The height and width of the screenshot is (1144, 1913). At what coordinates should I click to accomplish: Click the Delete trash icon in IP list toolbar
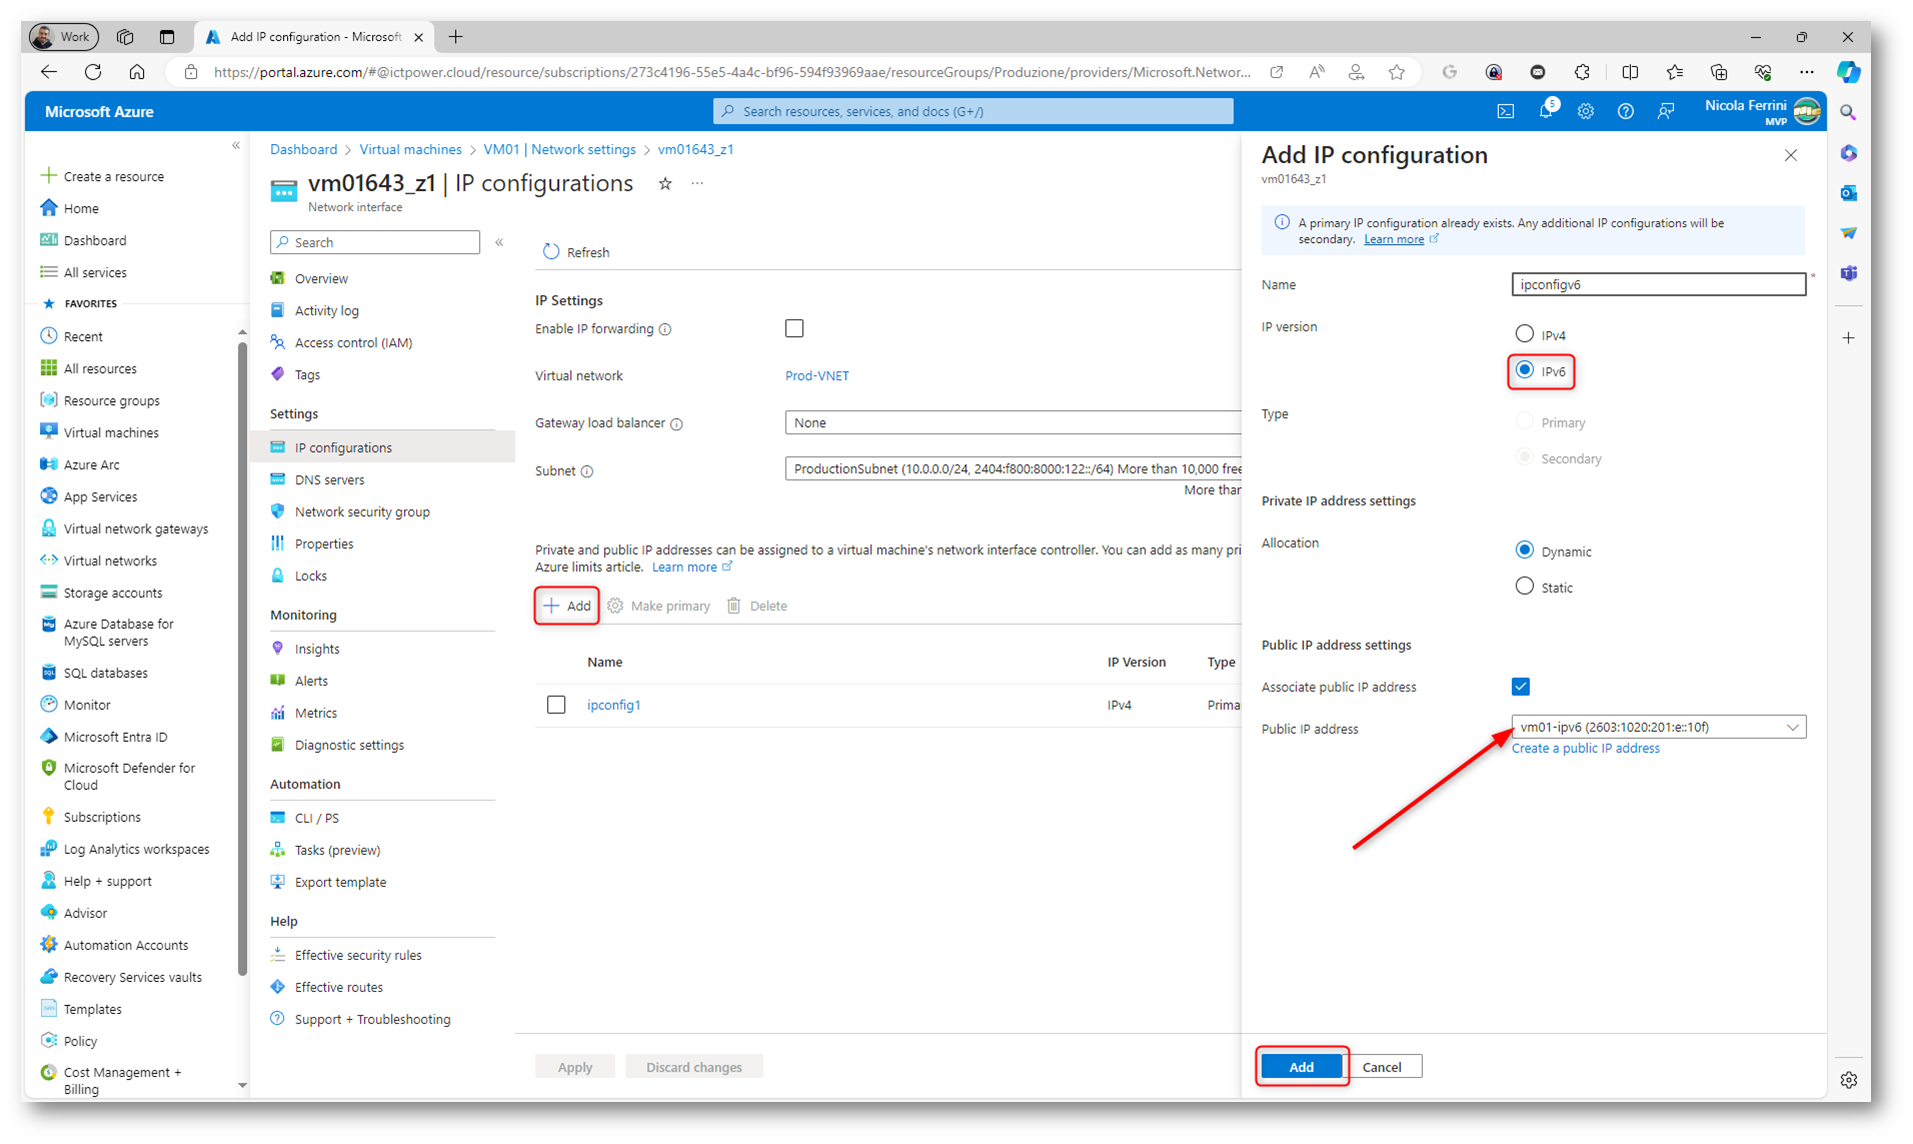click(x=734, y=606)
